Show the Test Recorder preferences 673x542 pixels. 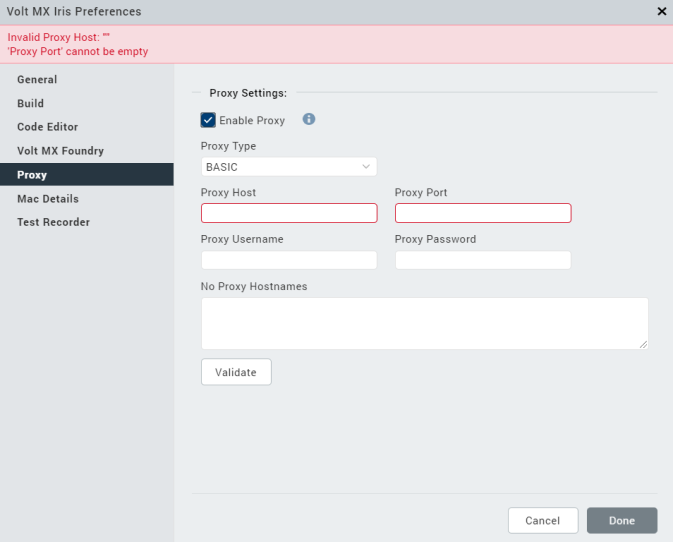[53, 222]
